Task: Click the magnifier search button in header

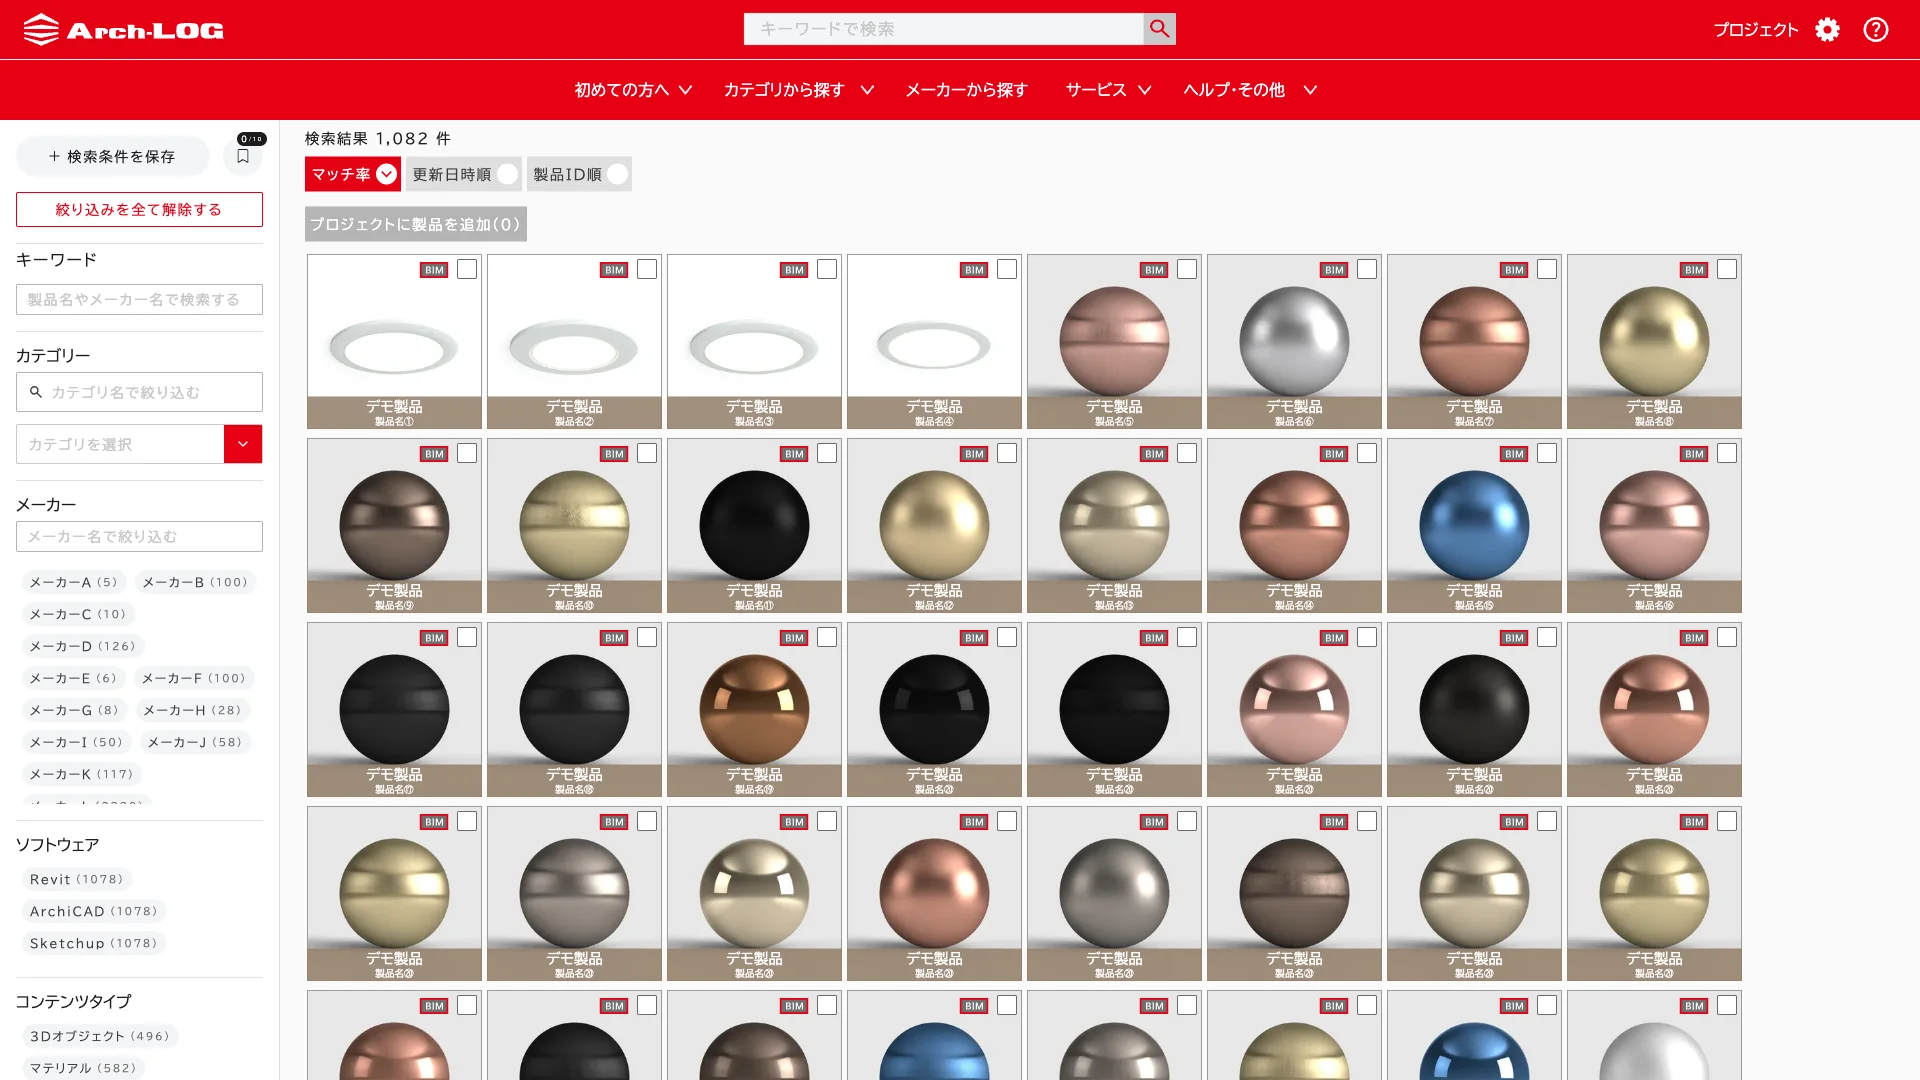Action: point(1159,29)
